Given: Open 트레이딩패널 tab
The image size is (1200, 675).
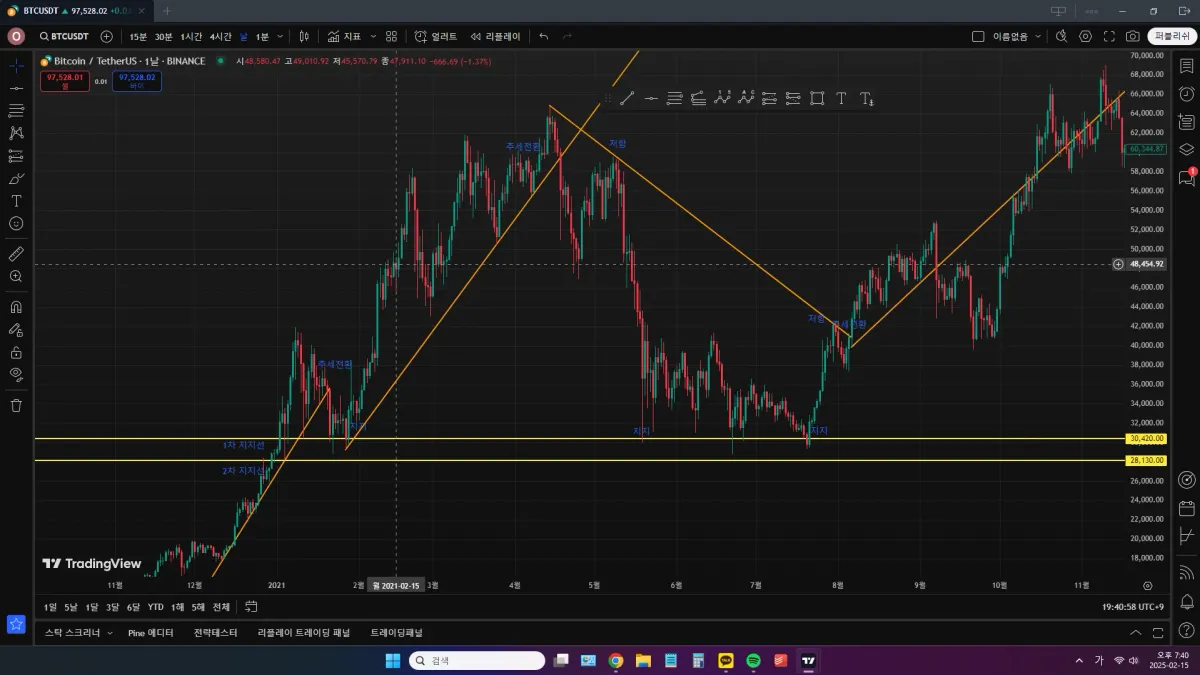Looking at the screenshot, I should 397,633.
